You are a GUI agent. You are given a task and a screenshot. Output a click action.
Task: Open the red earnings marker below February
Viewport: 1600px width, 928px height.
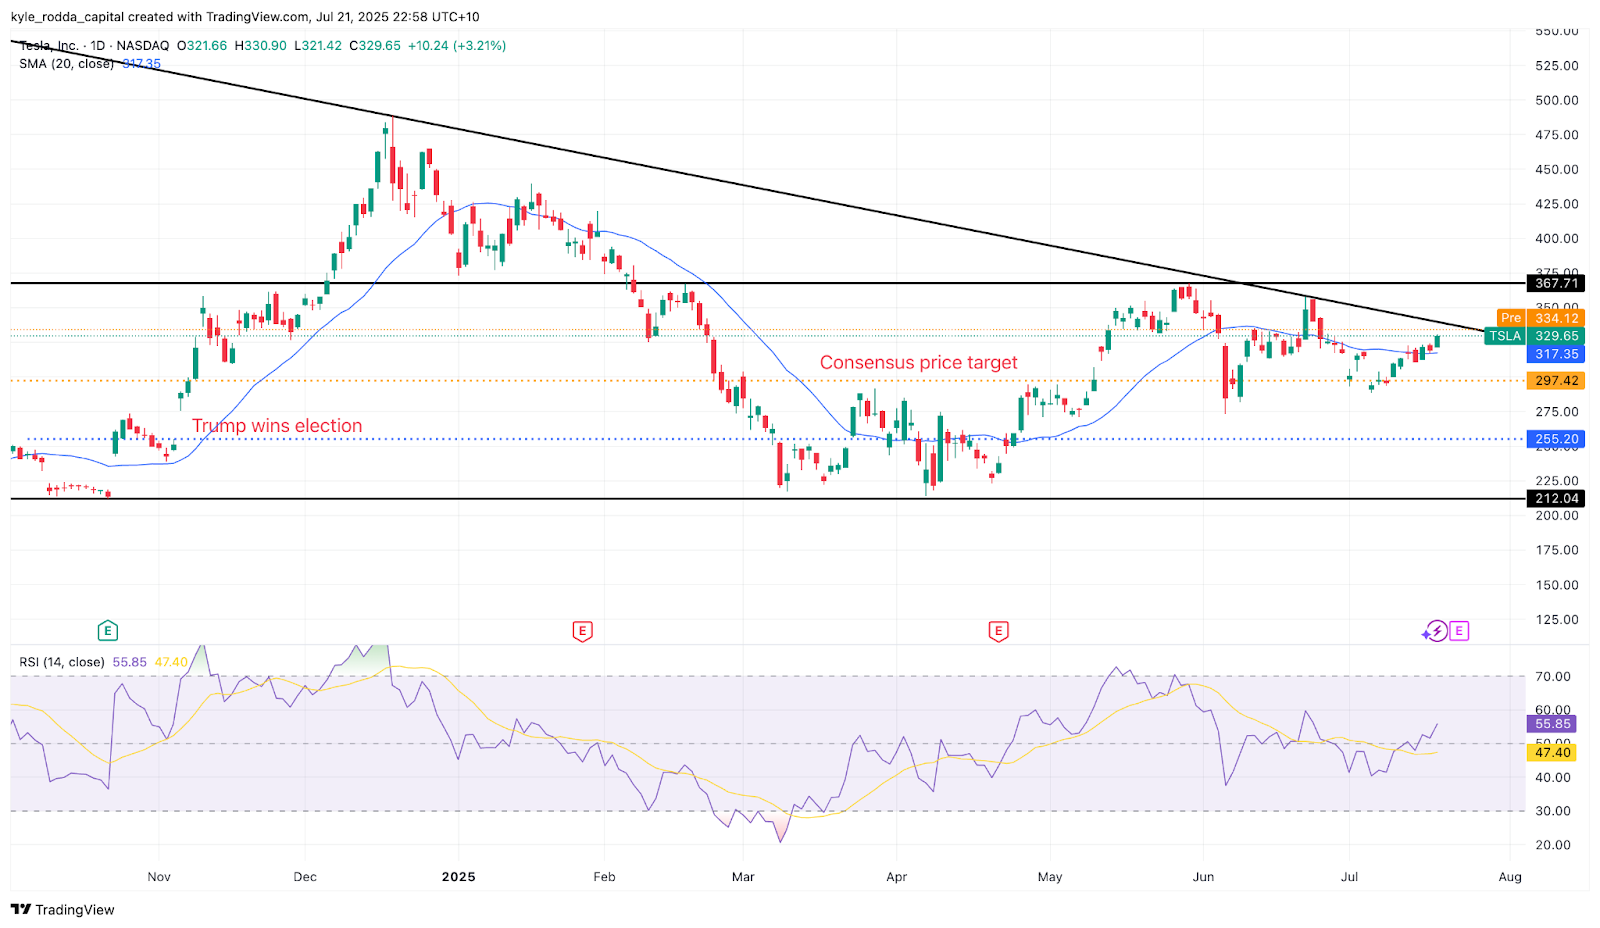[x=582, y=631]
